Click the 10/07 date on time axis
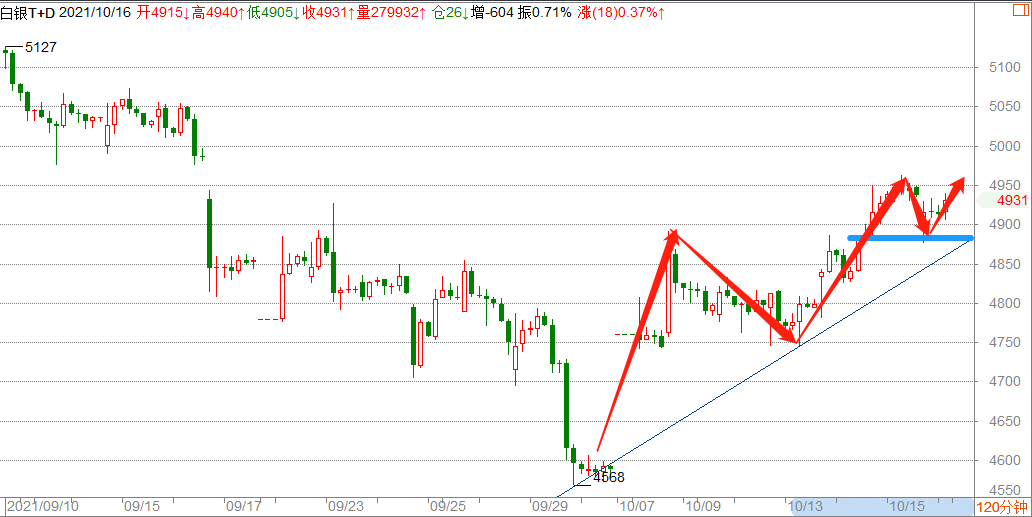 pos(635,507)
